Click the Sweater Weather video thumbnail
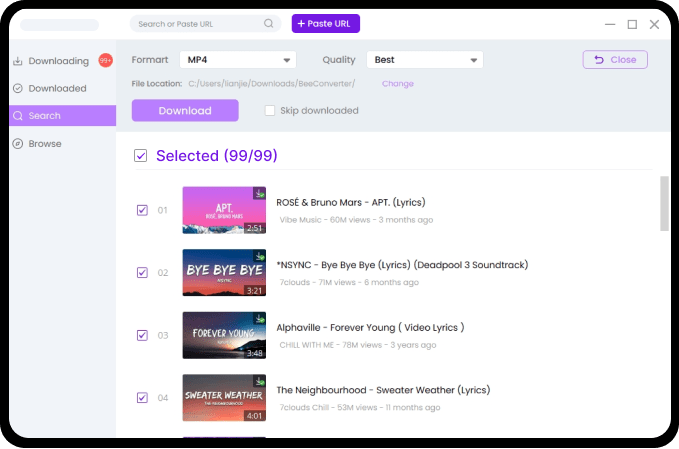 [x=224, y=398]
